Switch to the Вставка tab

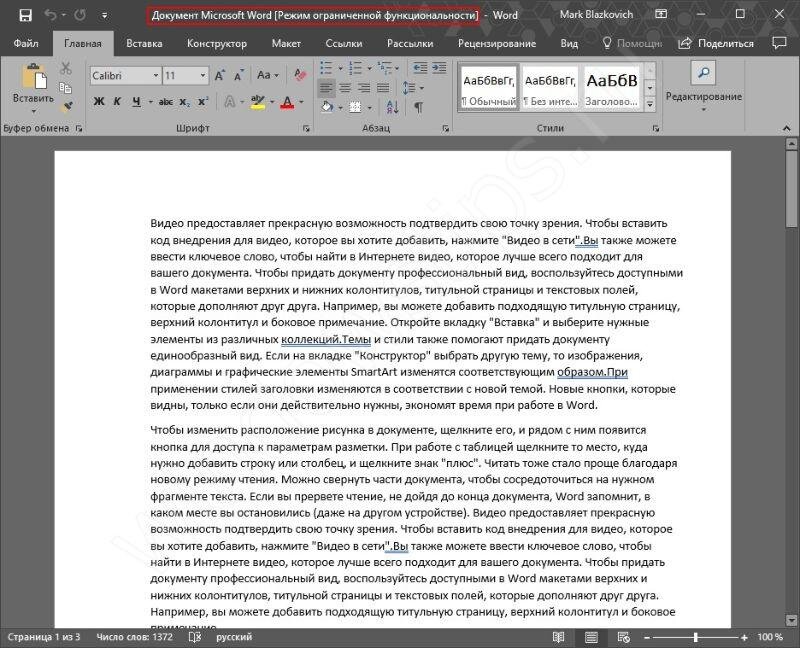click(144, 43)
